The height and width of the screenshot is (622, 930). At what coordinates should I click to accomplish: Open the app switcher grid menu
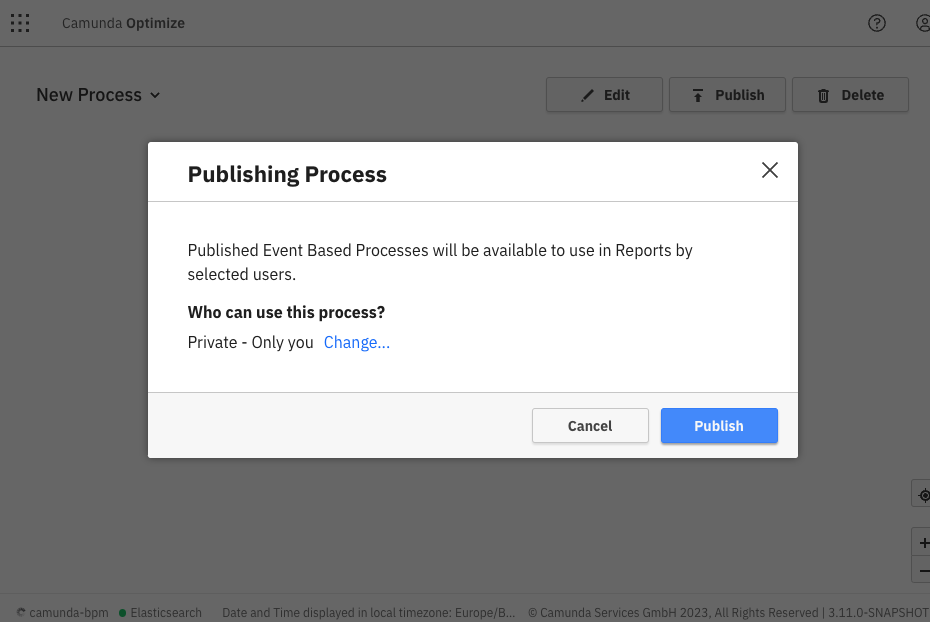pos(20,23)
